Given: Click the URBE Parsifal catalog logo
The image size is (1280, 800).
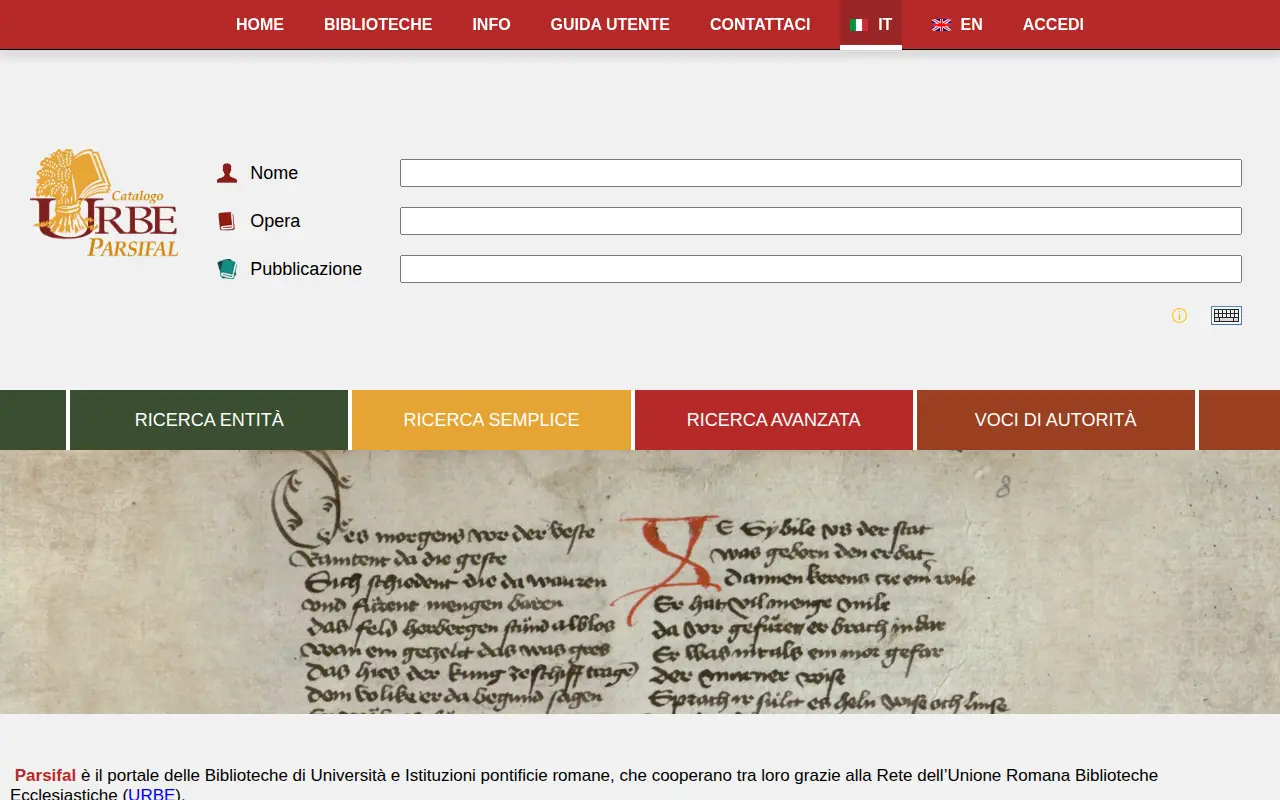Looking at the screenshot, I should pyautogui.click(x=104, y=203).
